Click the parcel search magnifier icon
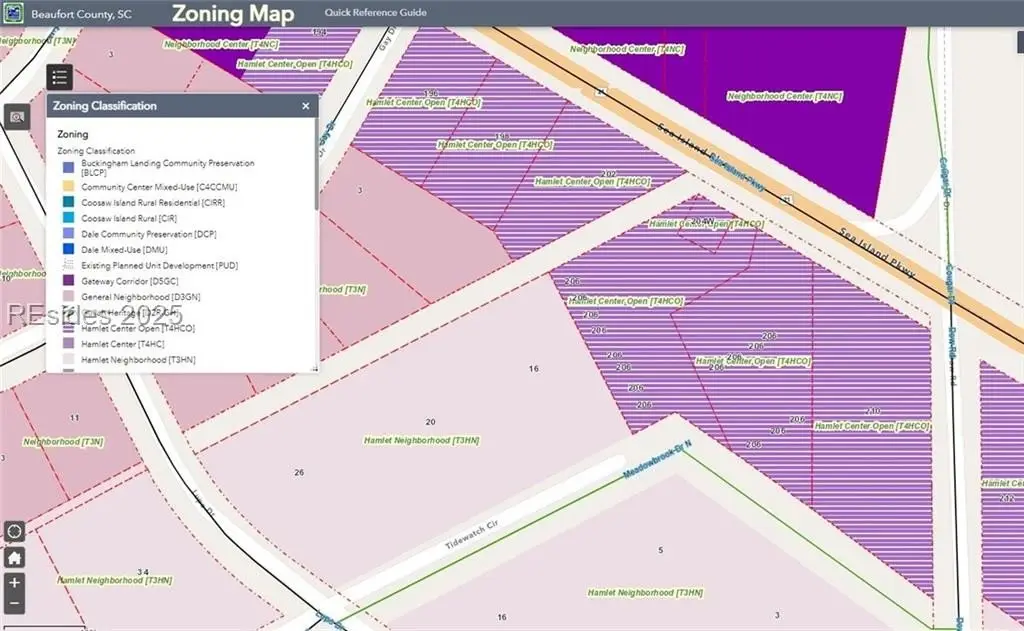This screenshot has height=631, width=1024. point(15,117)
